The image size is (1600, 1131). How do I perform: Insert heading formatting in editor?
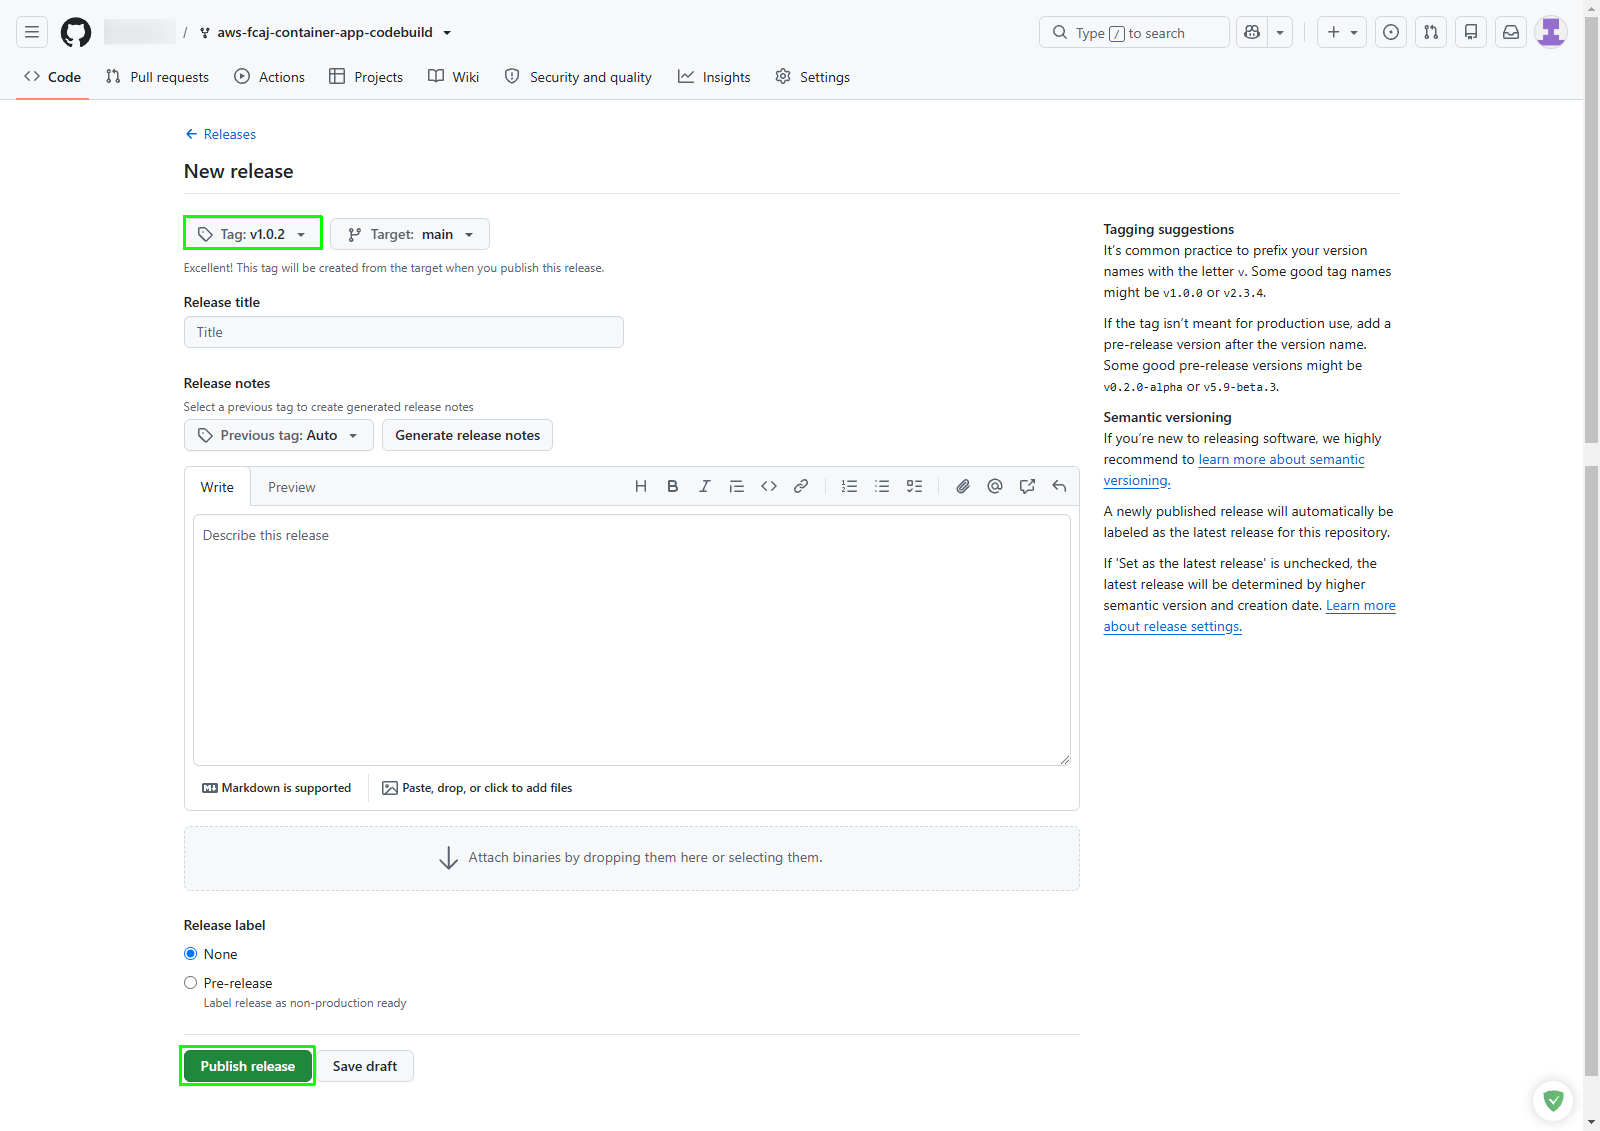click(641, 486)
